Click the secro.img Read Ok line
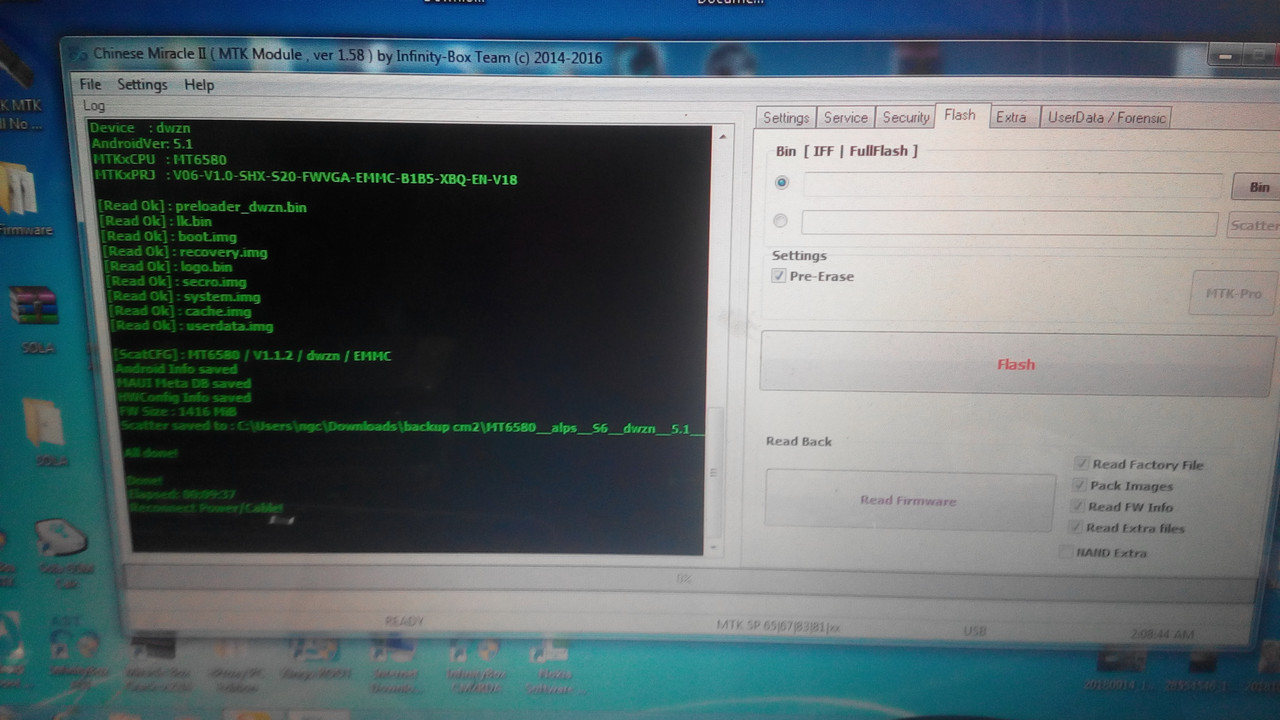 click(178, 282)
